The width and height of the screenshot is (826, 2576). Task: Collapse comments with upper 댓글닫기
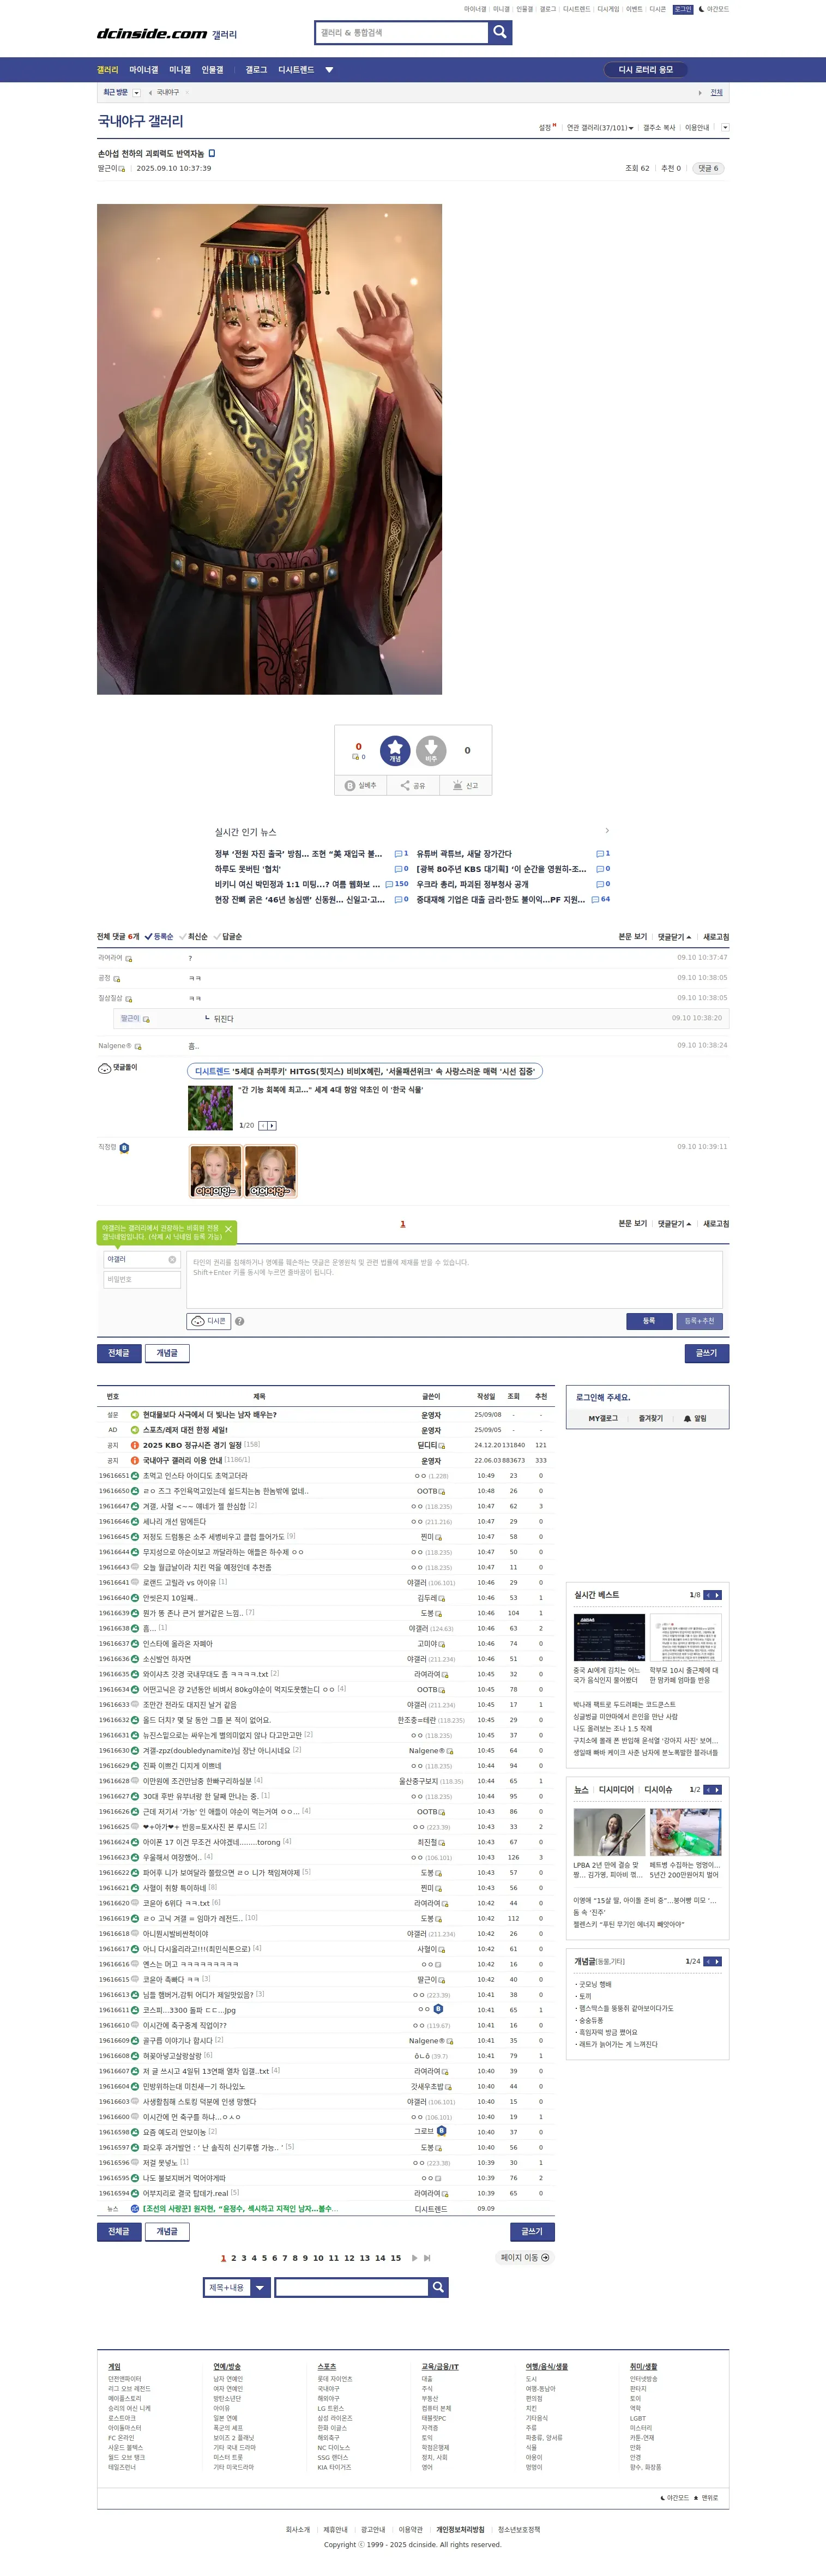(674, 937)
